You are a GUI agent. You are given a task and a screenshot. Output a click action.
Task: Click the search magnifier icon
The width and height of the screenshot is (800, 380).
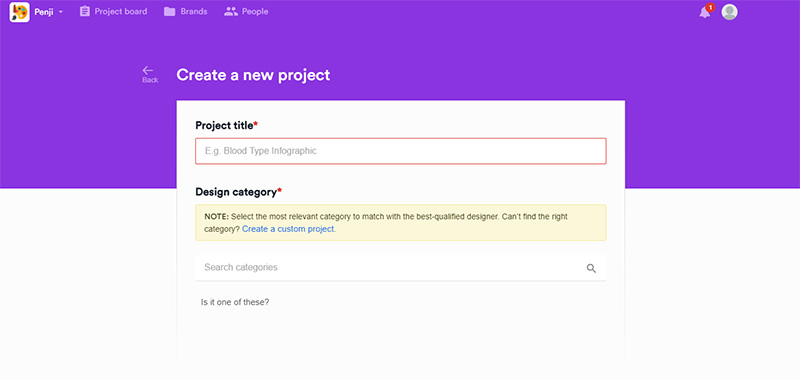(x=591, y=268)
